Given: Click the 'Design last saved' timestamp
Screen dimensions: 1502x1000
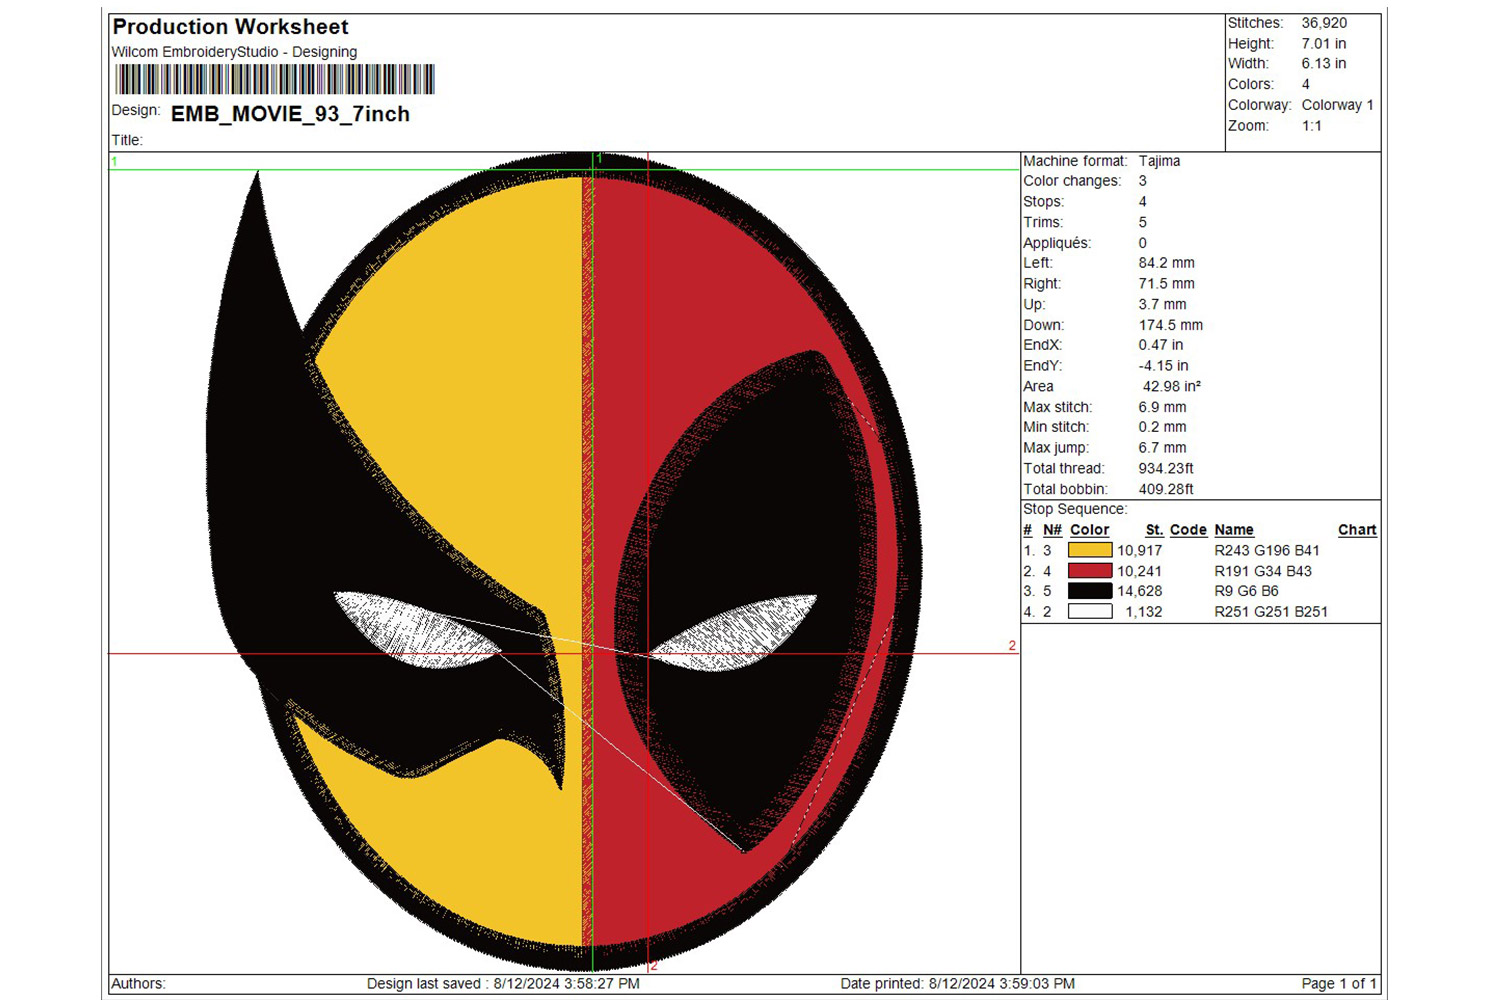Looking at the screenshot, I should (503, 984).
